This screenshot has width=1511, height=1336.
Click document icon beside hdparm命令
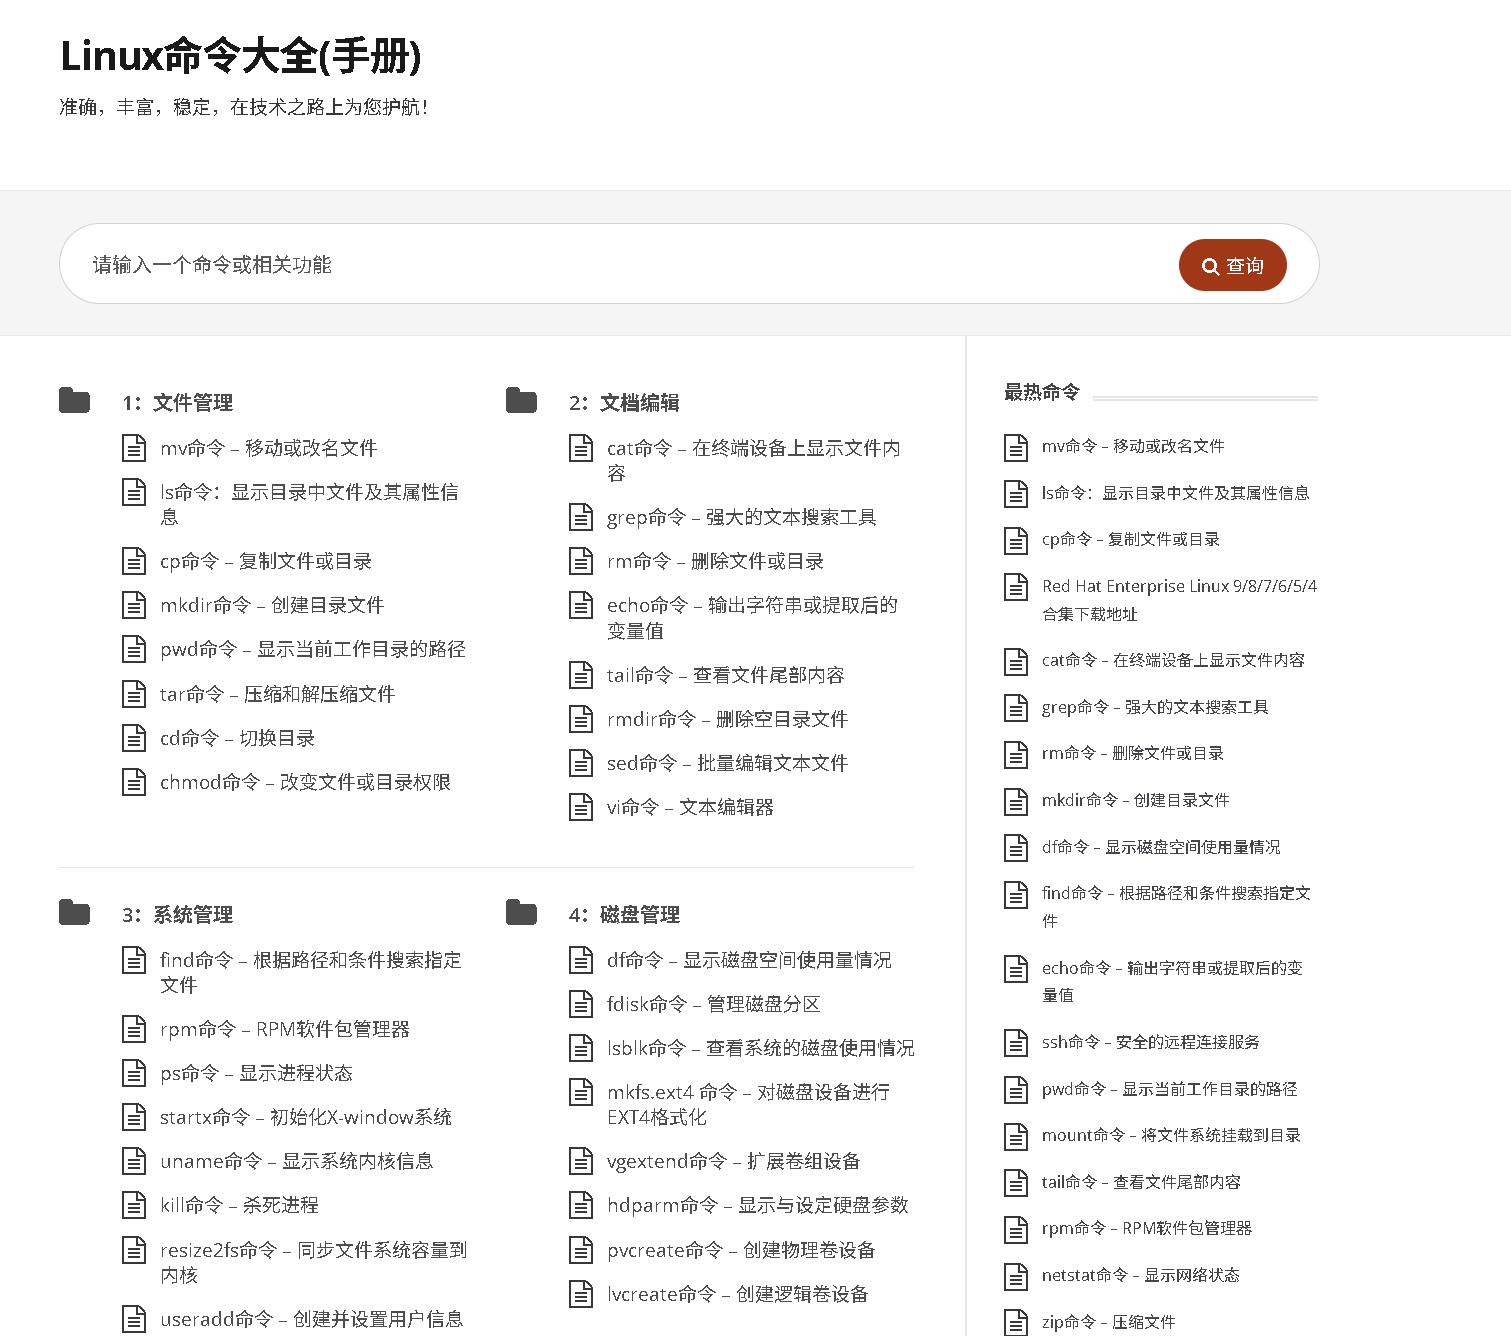pyautogui.click(x=581, y=1205)
